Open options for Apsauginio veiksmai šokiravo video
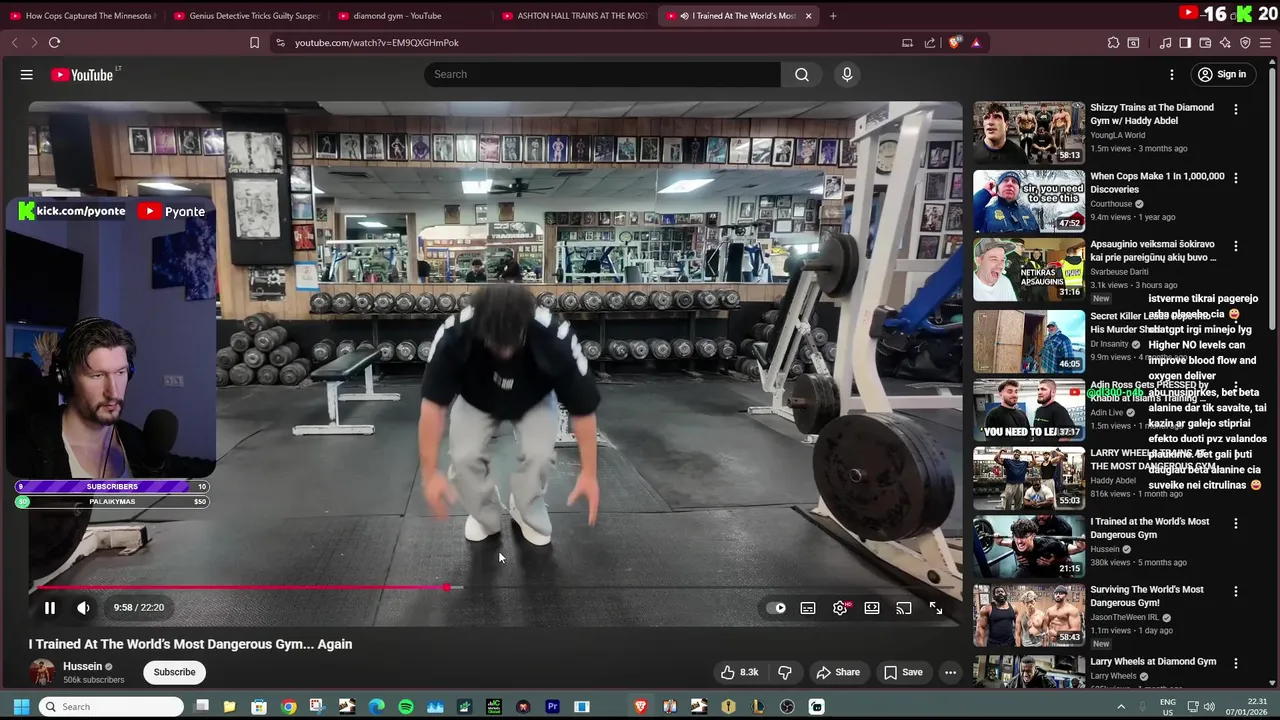Screen dimensions: 1280x720 tap(1236, 246)
